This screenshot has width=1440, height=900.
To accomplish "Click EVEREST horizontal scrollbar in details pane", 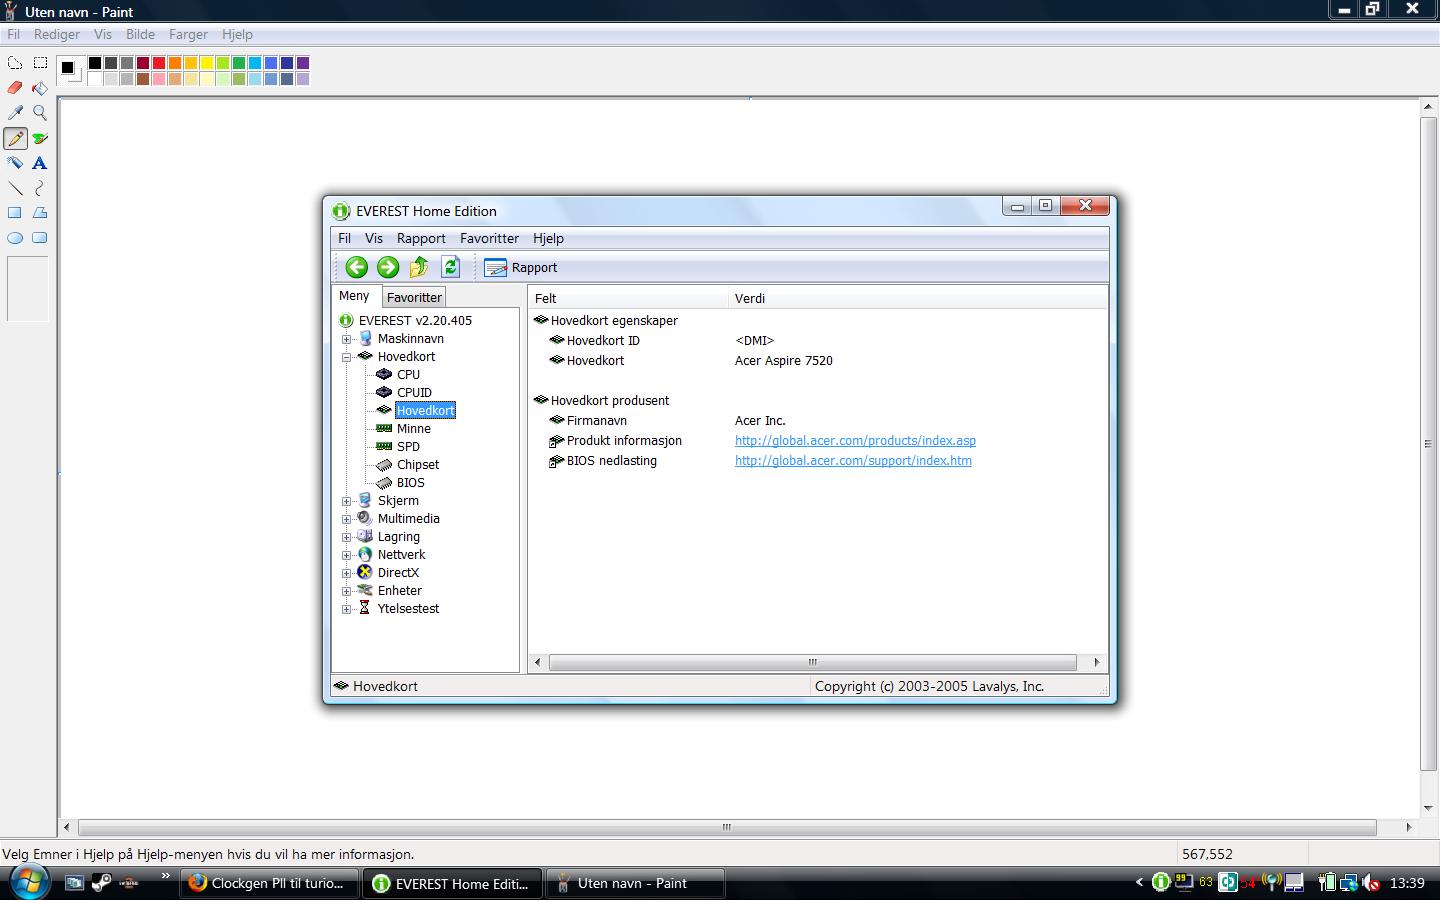I will [813, 662].
